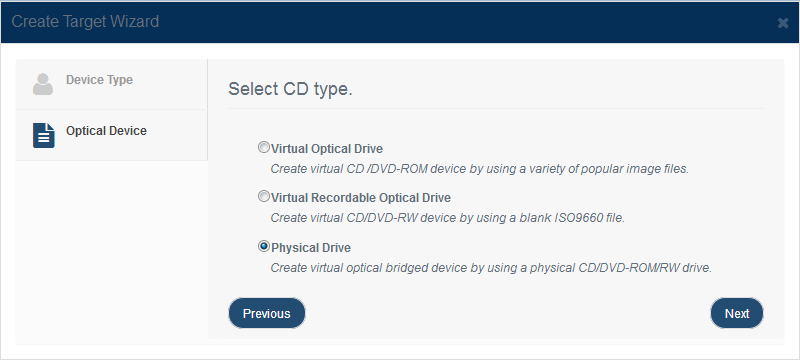Close the Create Target Wizard dialog

[783, 23]
